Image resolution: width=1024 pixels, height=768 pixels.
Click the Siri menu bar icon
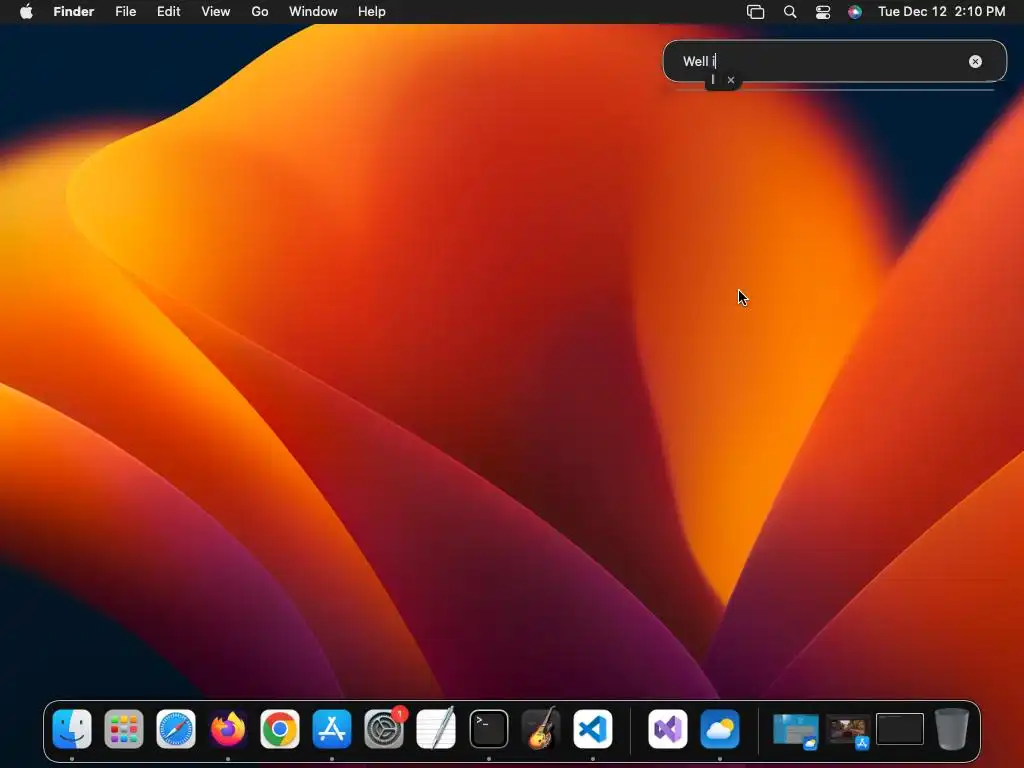[855, 12]
